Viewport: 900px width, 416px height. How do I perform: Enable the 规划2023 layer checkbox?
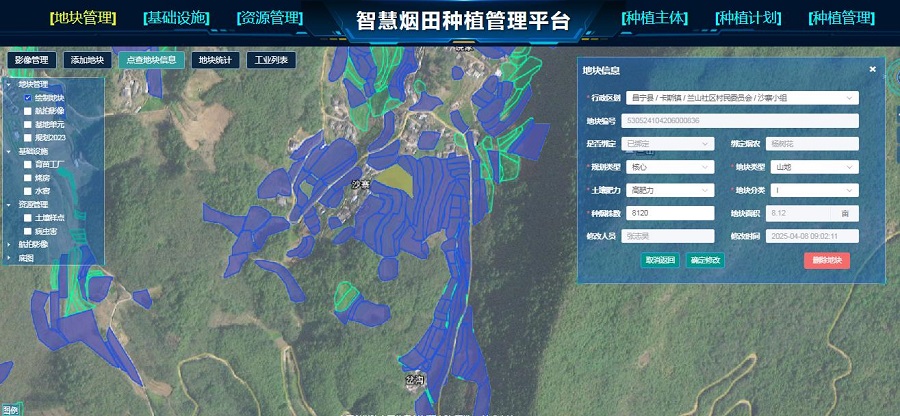pos(28,138)
